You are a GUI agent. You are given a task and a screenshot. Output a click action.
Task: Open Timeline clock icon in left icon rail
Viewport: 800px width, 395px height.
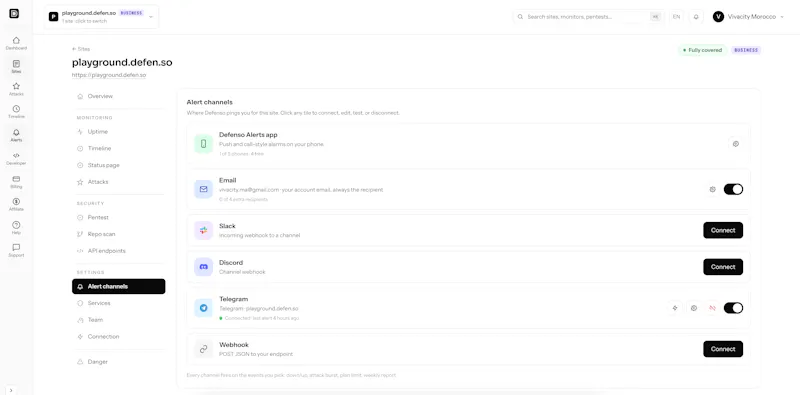coord(16,112)
